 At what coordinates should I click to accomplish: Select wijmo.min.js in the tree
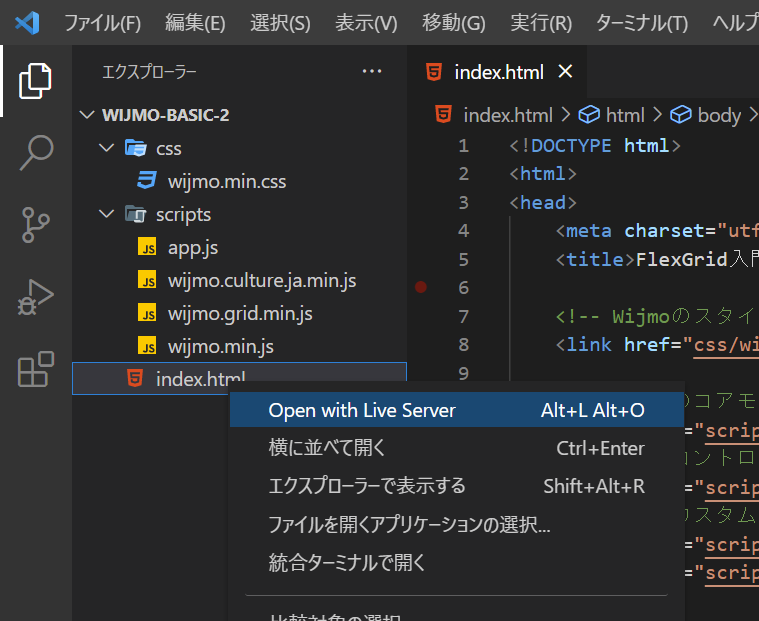coord(240,346)
